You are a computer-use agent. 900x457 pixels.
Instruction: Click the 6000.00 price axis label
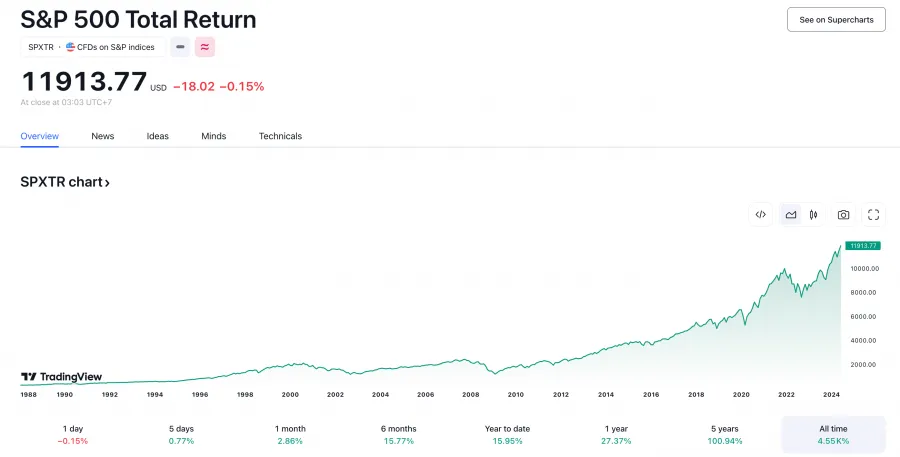click(863, 316)
